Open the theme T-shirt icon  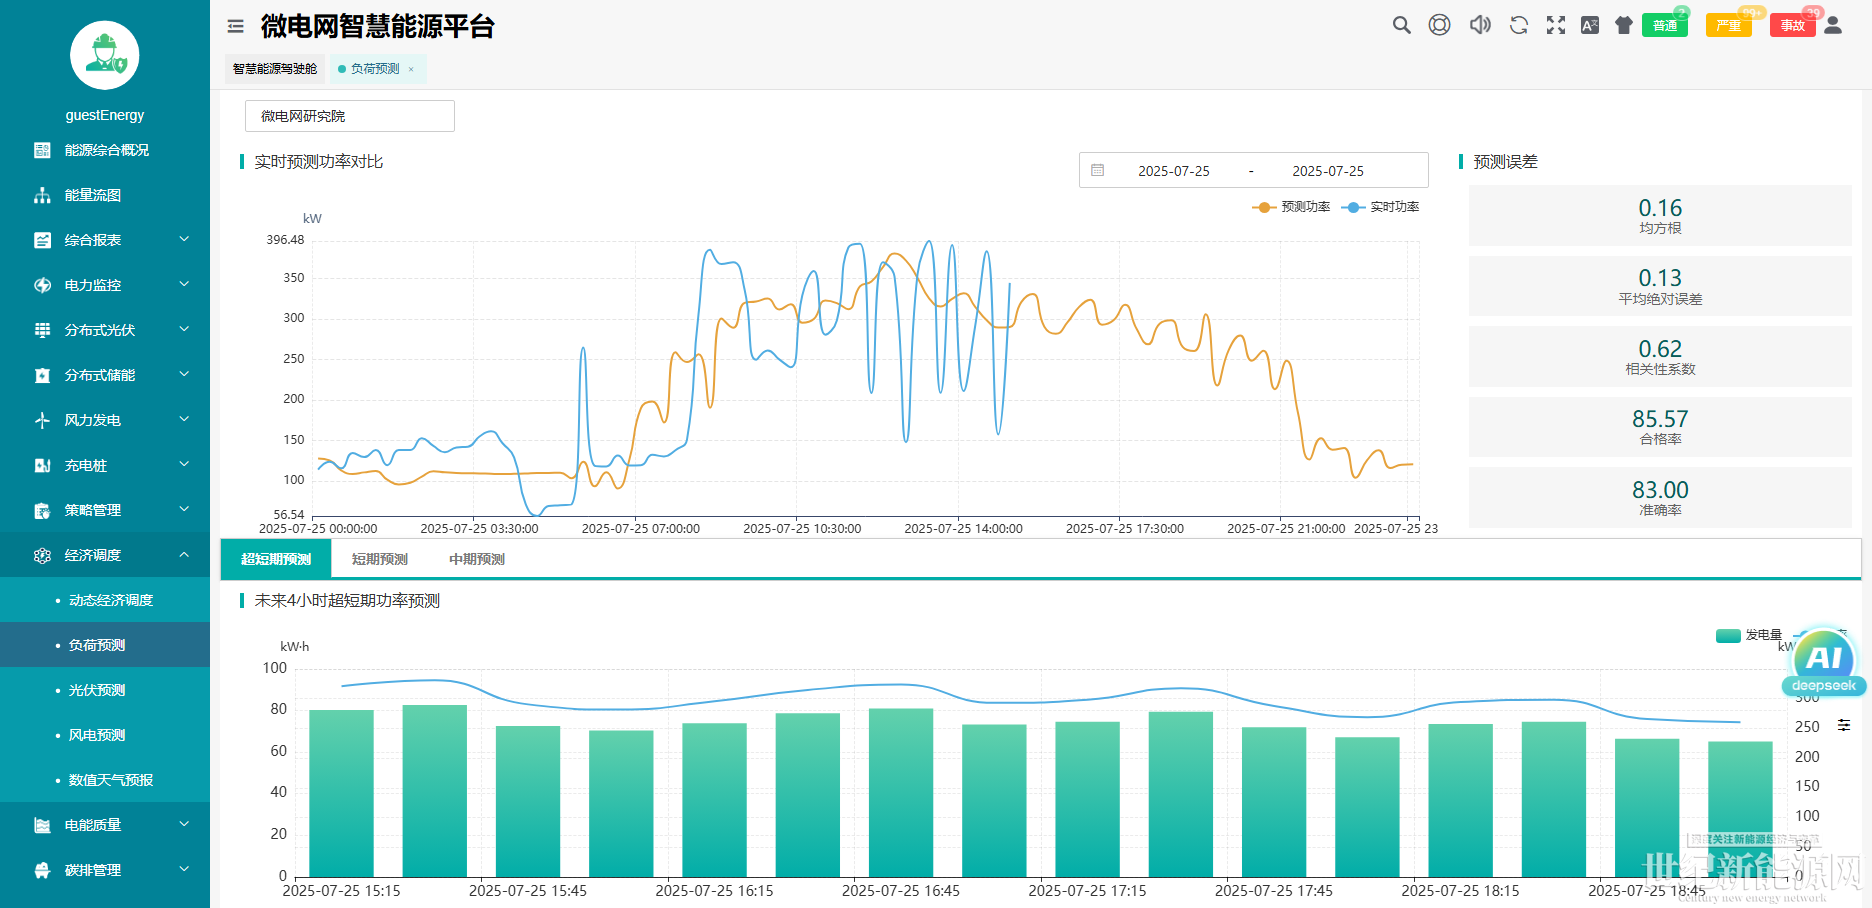[x=1624, y=25]
